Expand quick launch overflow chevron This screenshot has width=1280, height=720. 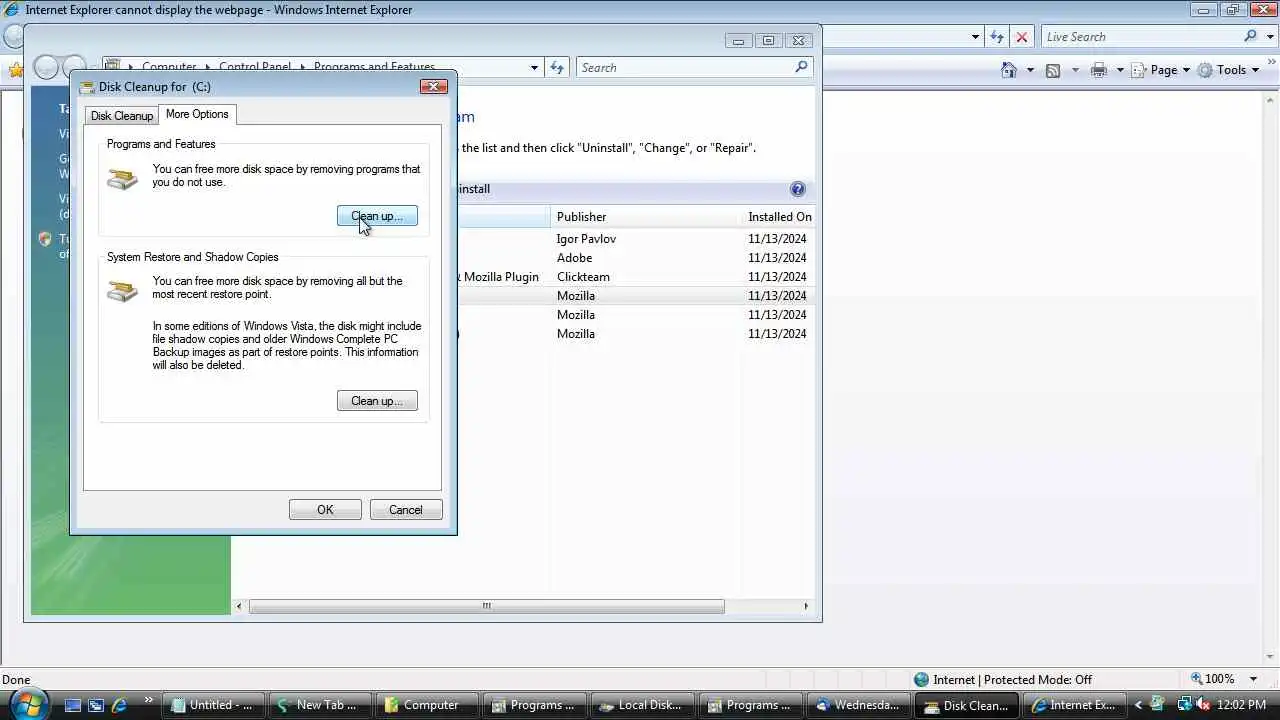click(149, 700)
